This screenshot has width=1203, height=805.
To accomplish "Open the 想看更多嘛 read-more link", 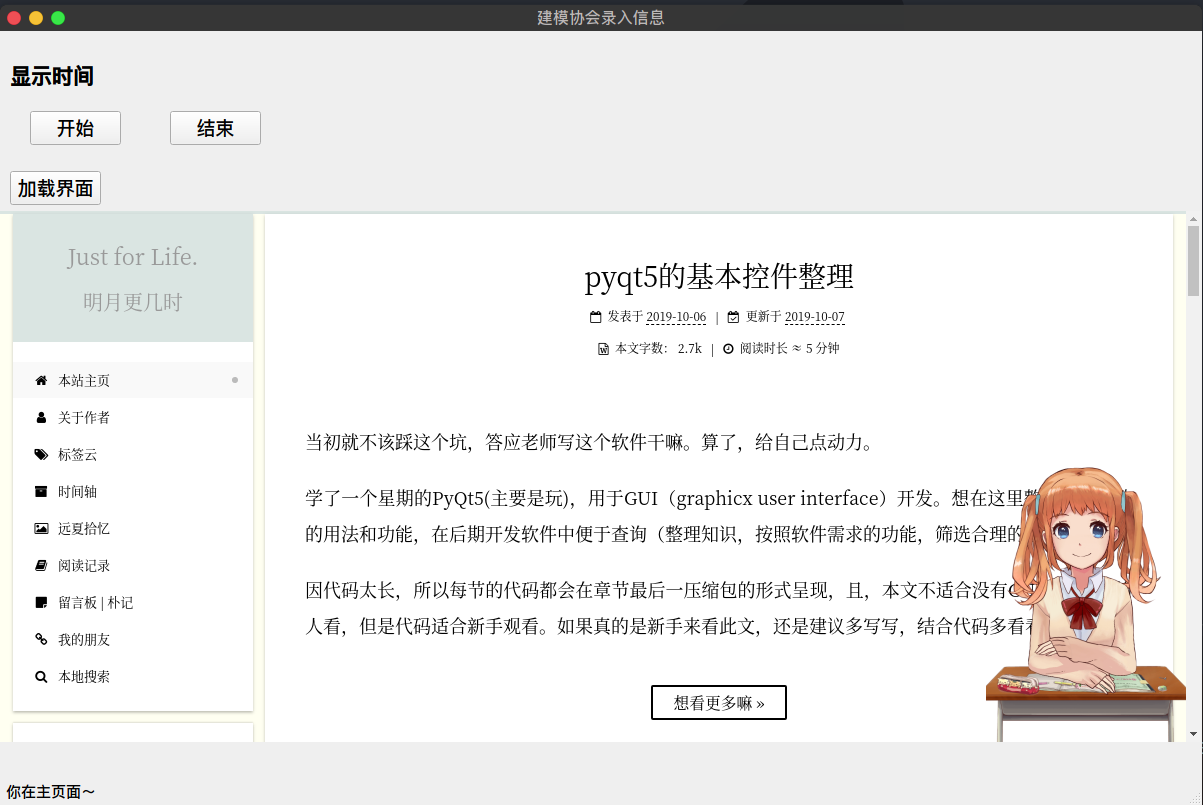I will (x=718, y=703).
